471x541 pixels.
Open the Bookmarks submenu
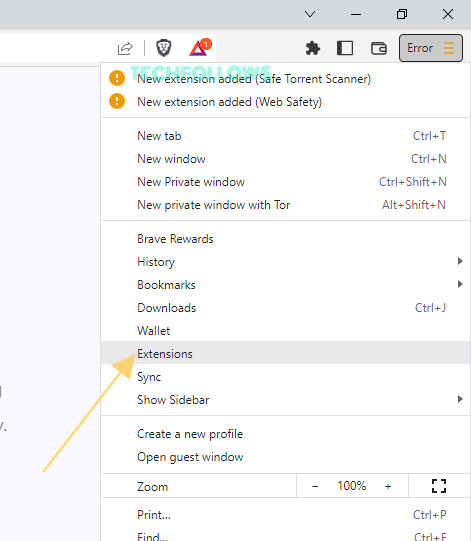286,285
